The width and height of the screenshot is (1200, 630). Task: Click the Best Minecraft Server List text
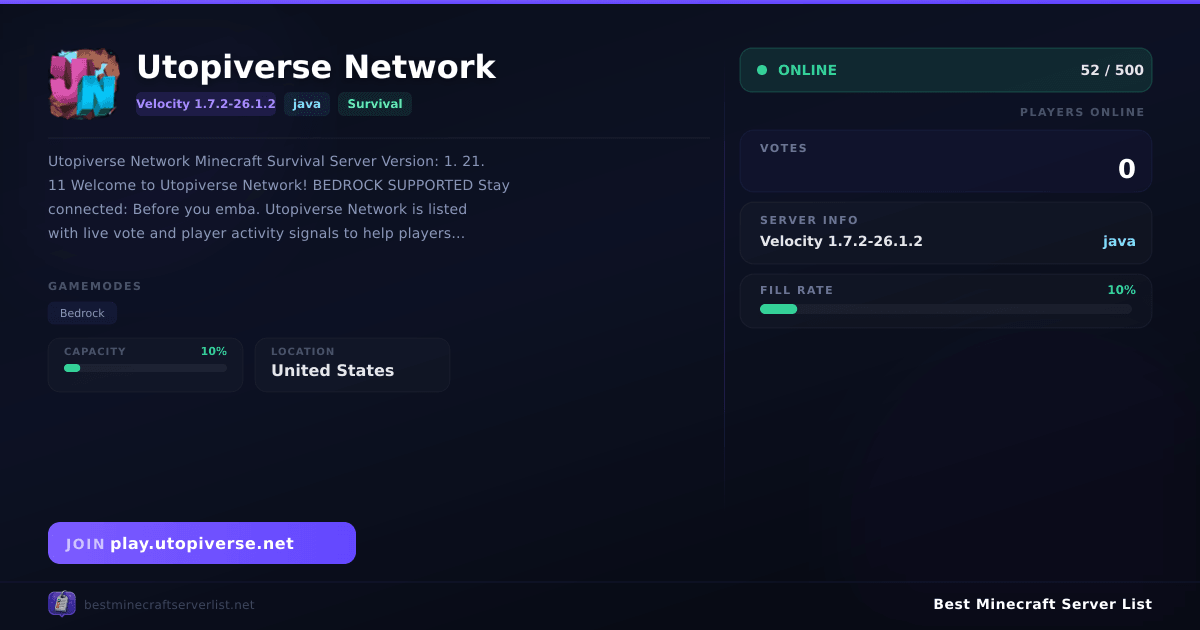click(x=1042, y=604)
